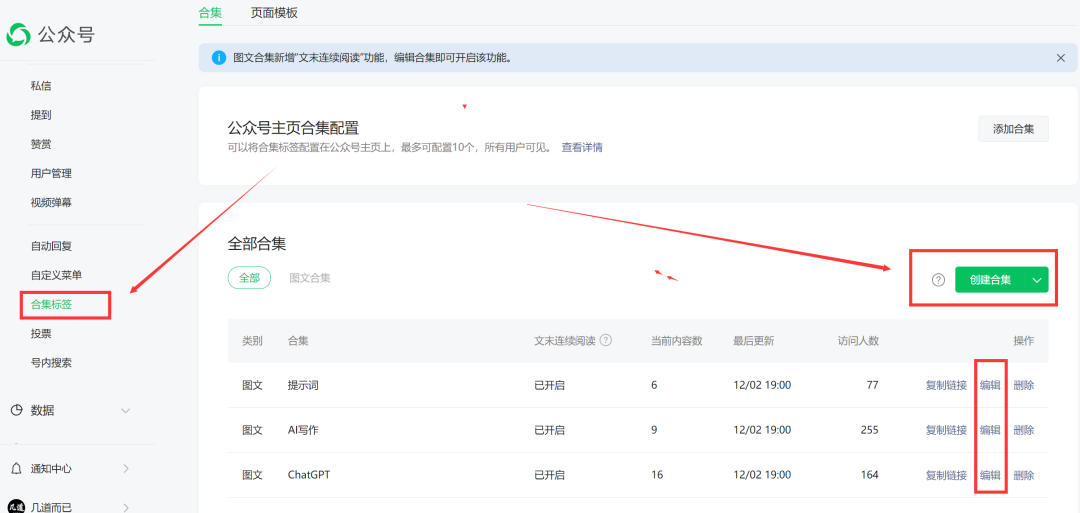1080x513 pixels.
Task: Click the green 创建合集 button
Action: tap(990, 280)
